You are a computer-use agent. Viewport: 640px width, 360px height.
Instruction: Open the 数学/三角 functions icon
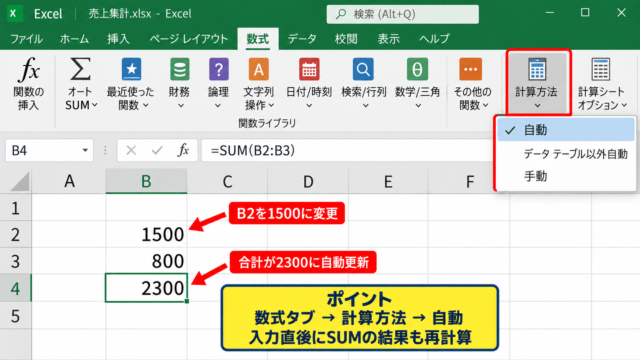coord(417,69)
